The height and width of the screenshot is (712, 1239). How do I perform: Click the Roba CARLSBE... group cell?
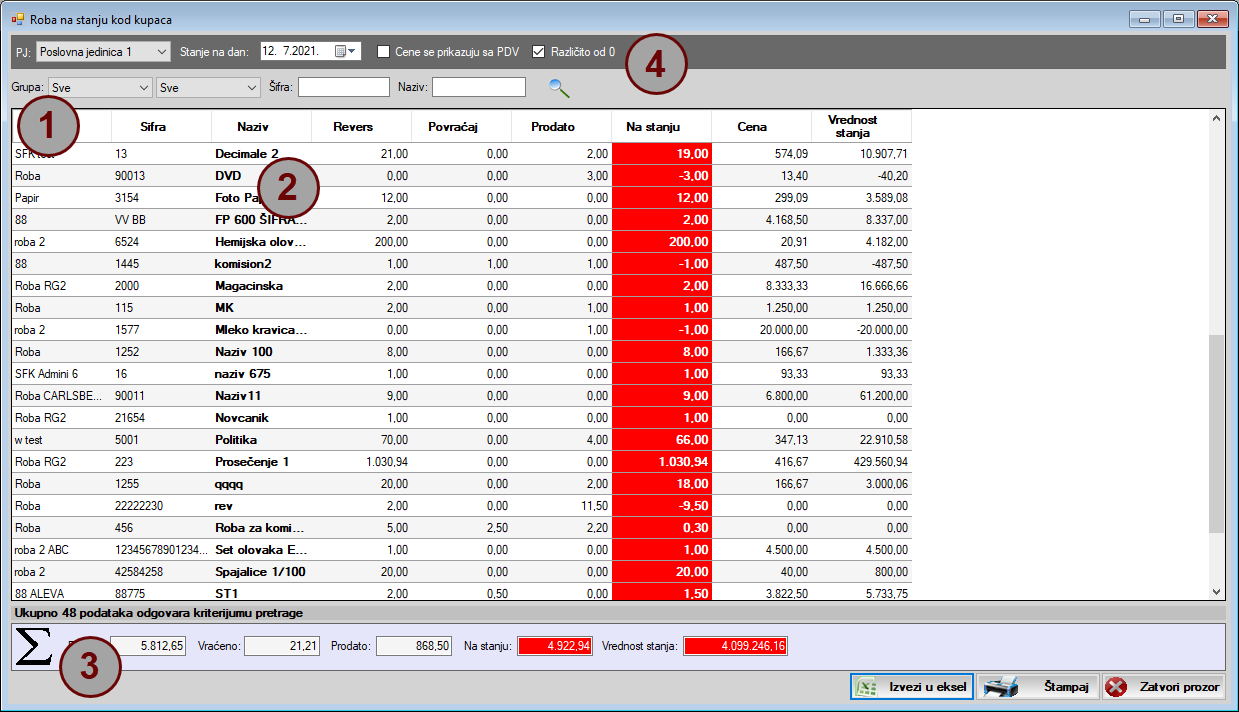tap(61, 396)
